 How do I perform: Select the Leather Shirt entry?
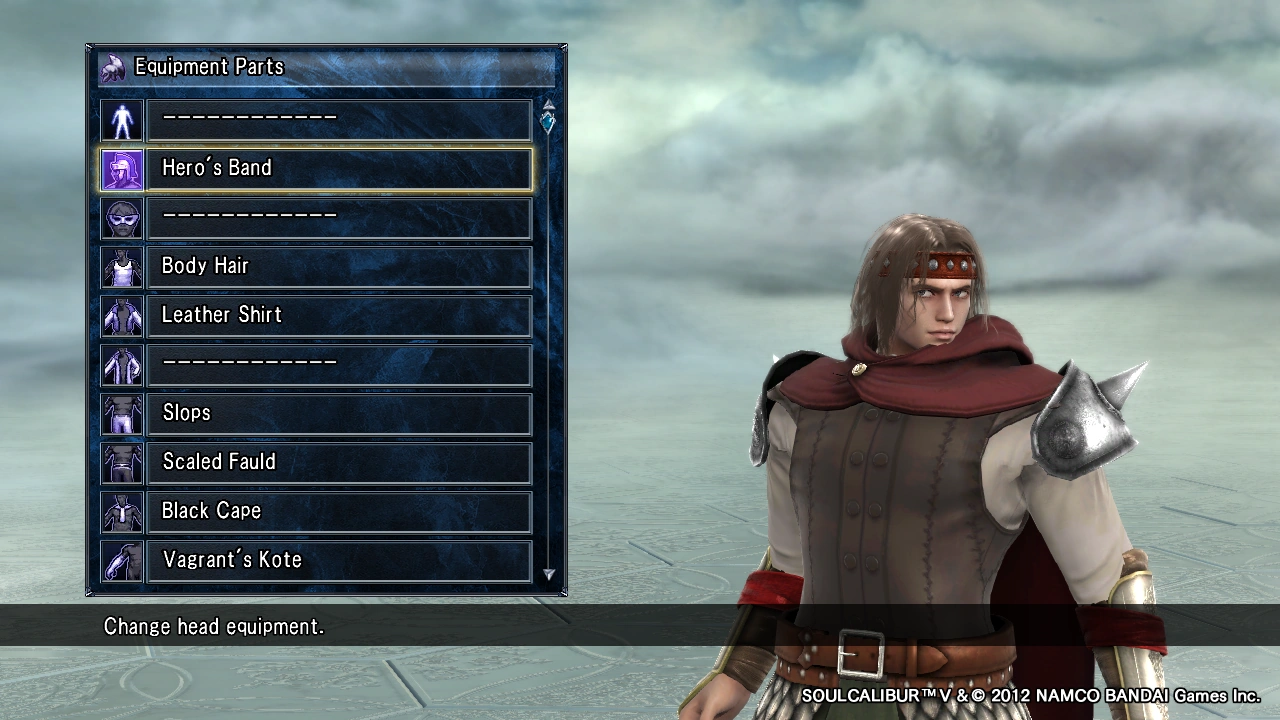[x=339, y=316]
